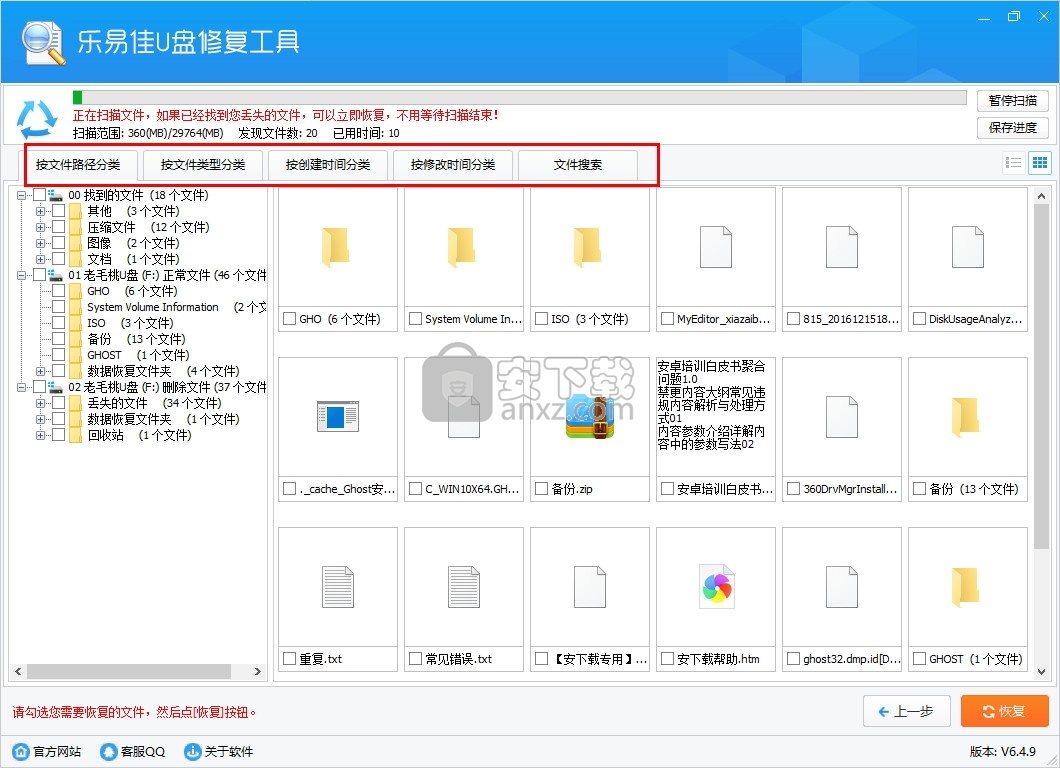The image size is (1060, 768).
Task: Collapse 01 老毛桃U盘 正常文件 node
Action: 21,275
